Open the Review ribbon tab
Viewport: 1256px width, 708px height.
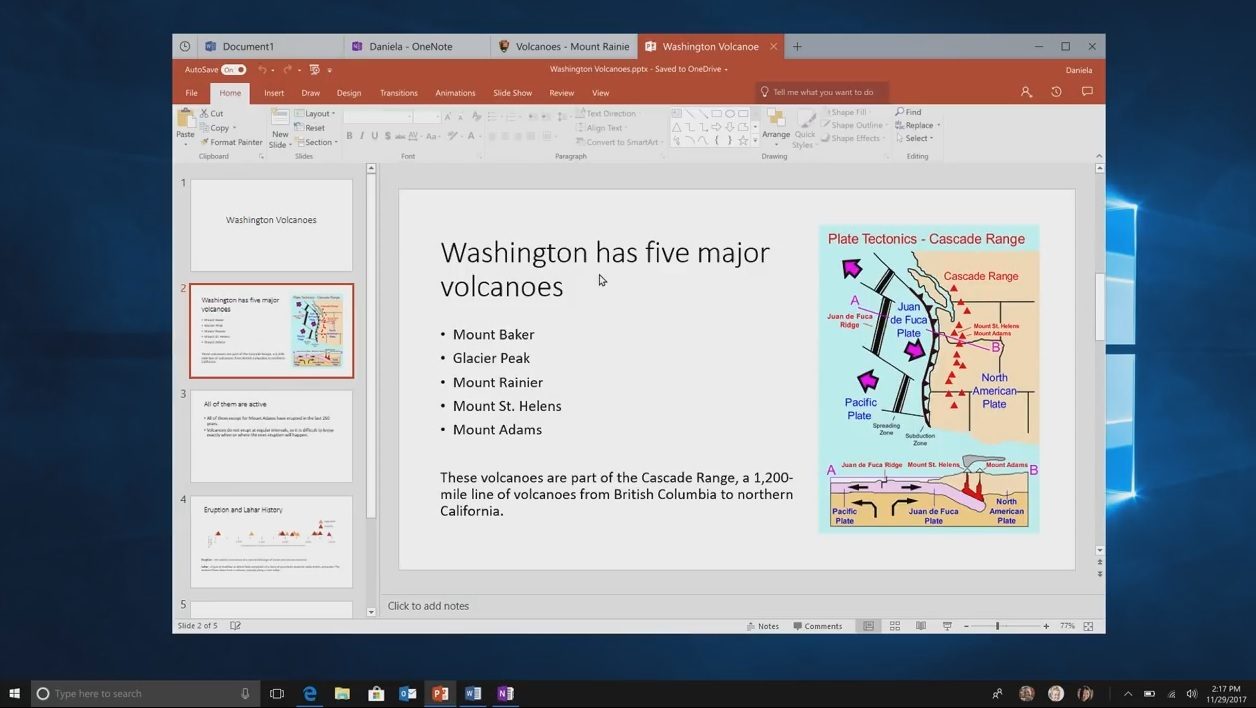pos(562,93)
